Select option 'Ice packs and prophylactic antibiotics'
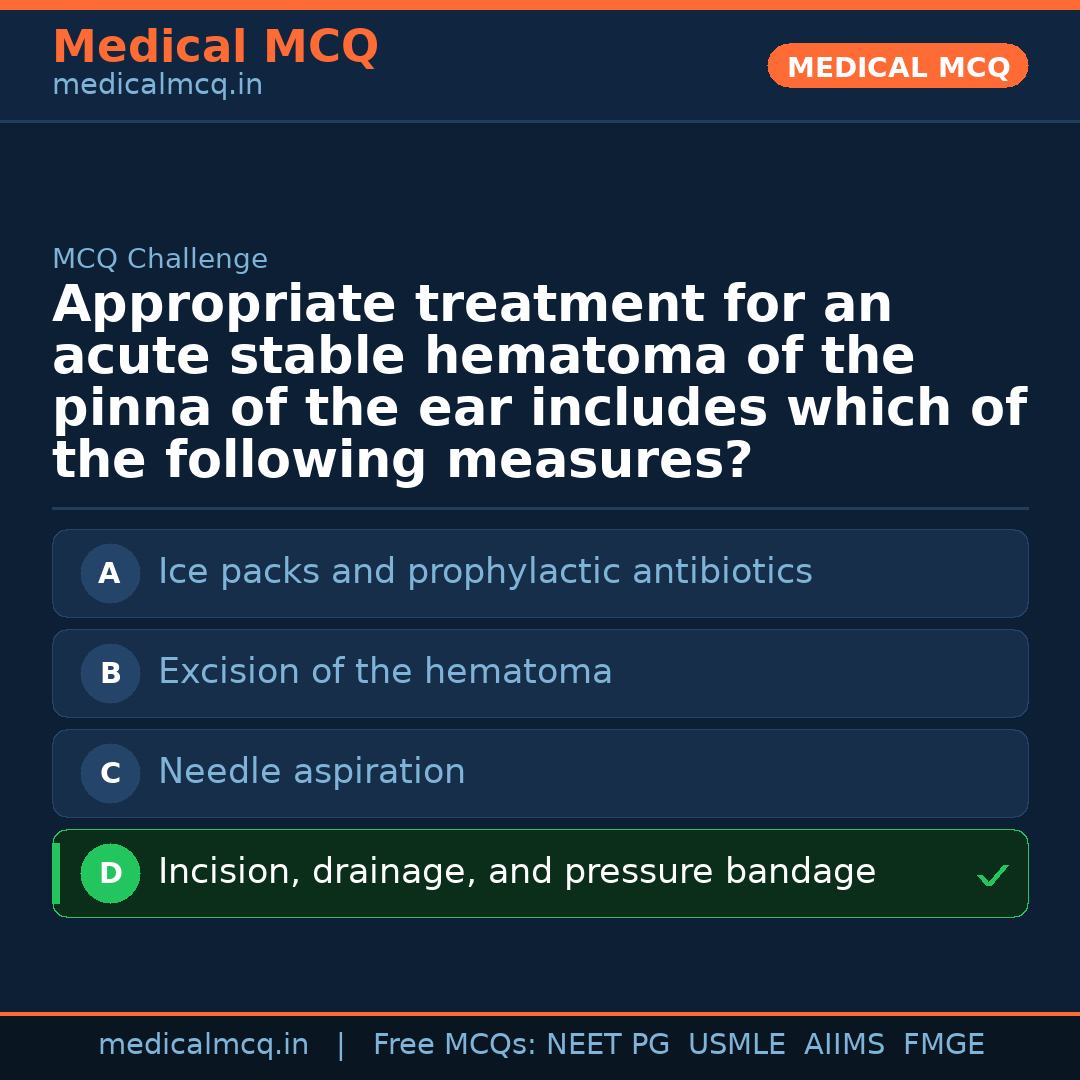Image resolution: width=1080 pixels, height=1080 pixels. click(485, 573)
